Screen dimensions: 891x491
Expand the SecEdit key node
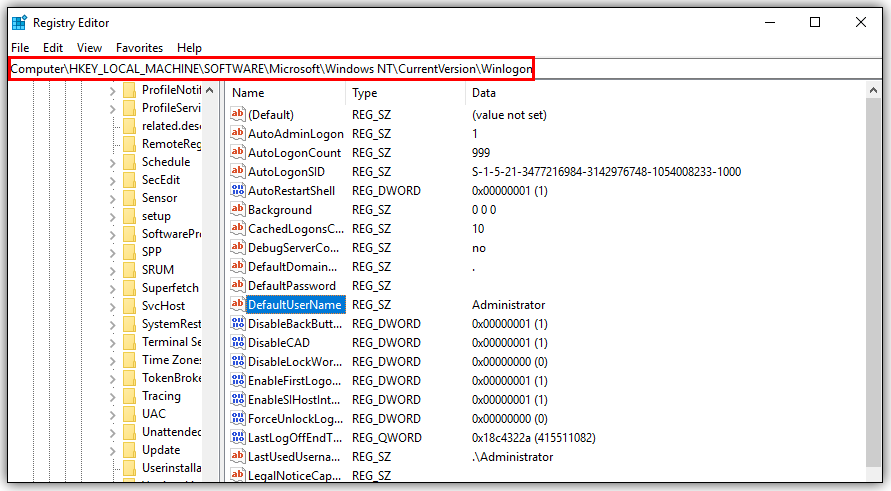click(x=113, y=181)
